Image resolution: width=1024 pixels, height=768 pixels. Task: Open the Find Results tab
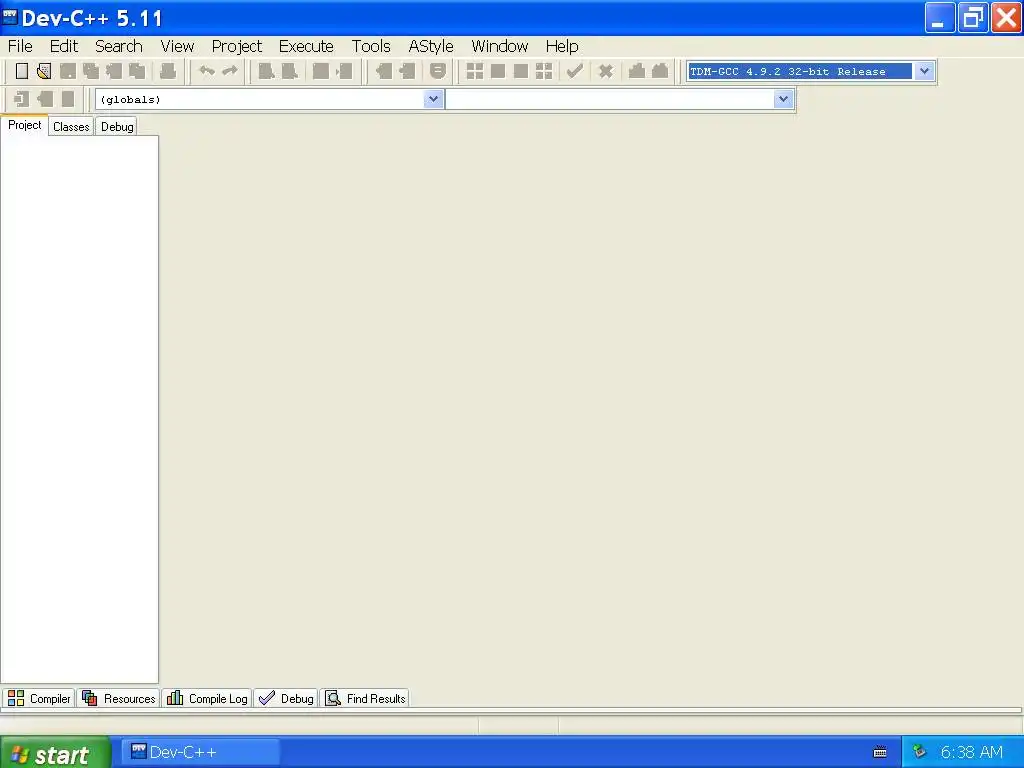click(365, 699)
